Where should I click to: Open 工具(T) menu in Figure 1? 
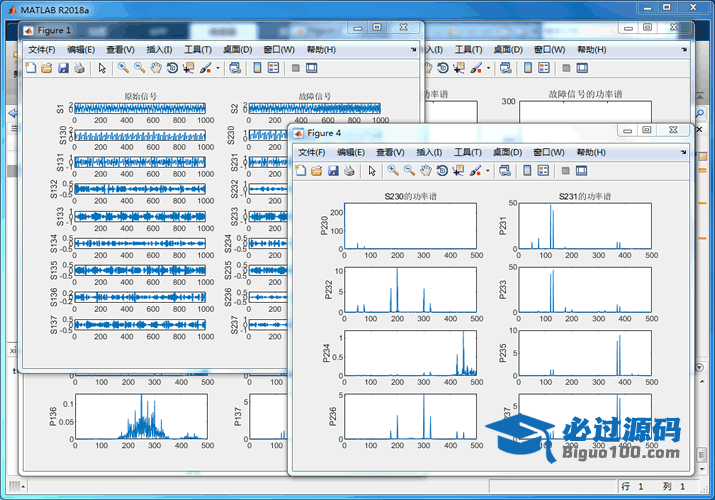(x=200, y=49)
